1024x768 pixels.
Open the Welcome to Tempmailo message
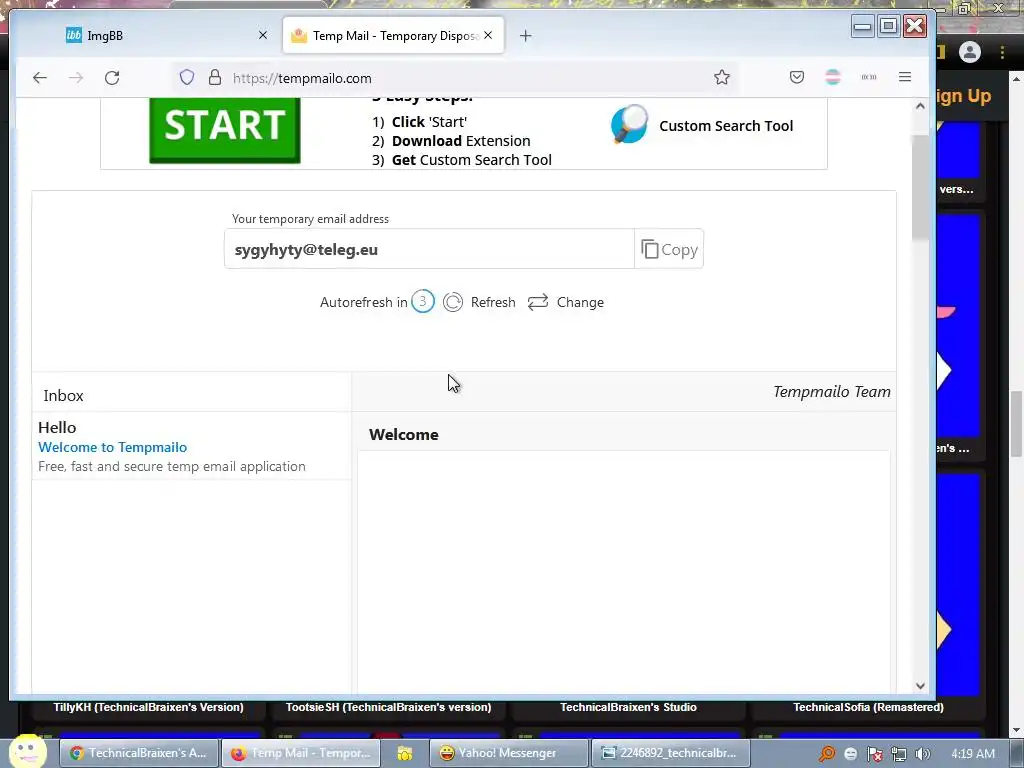pyautogui.click(x=112, y=447)
